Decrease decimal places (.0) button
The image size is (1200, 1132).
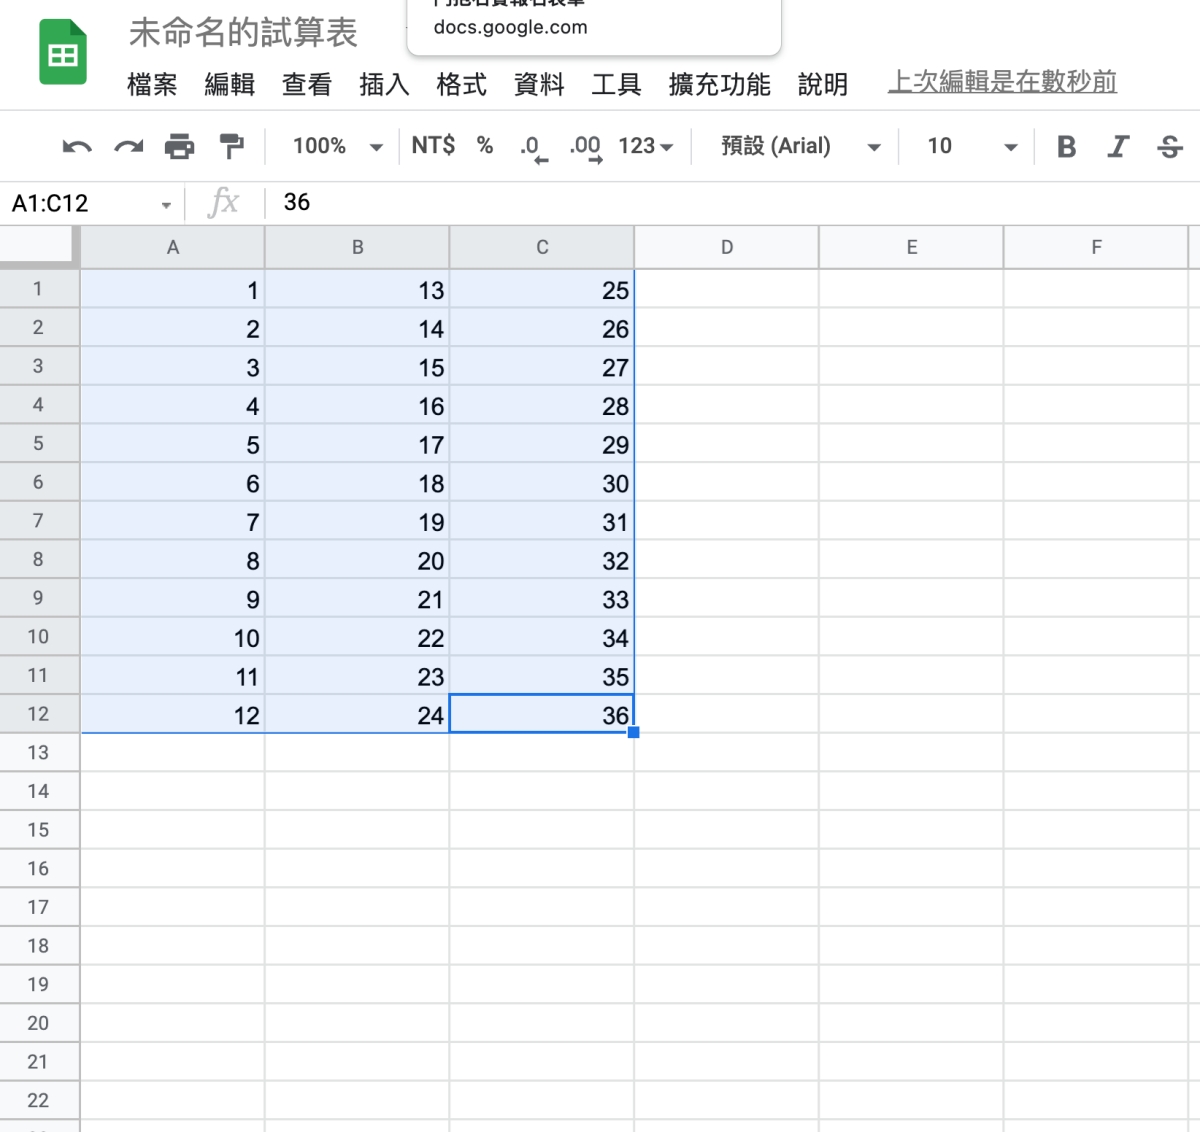pyautogui.click(x=533, y=148)
